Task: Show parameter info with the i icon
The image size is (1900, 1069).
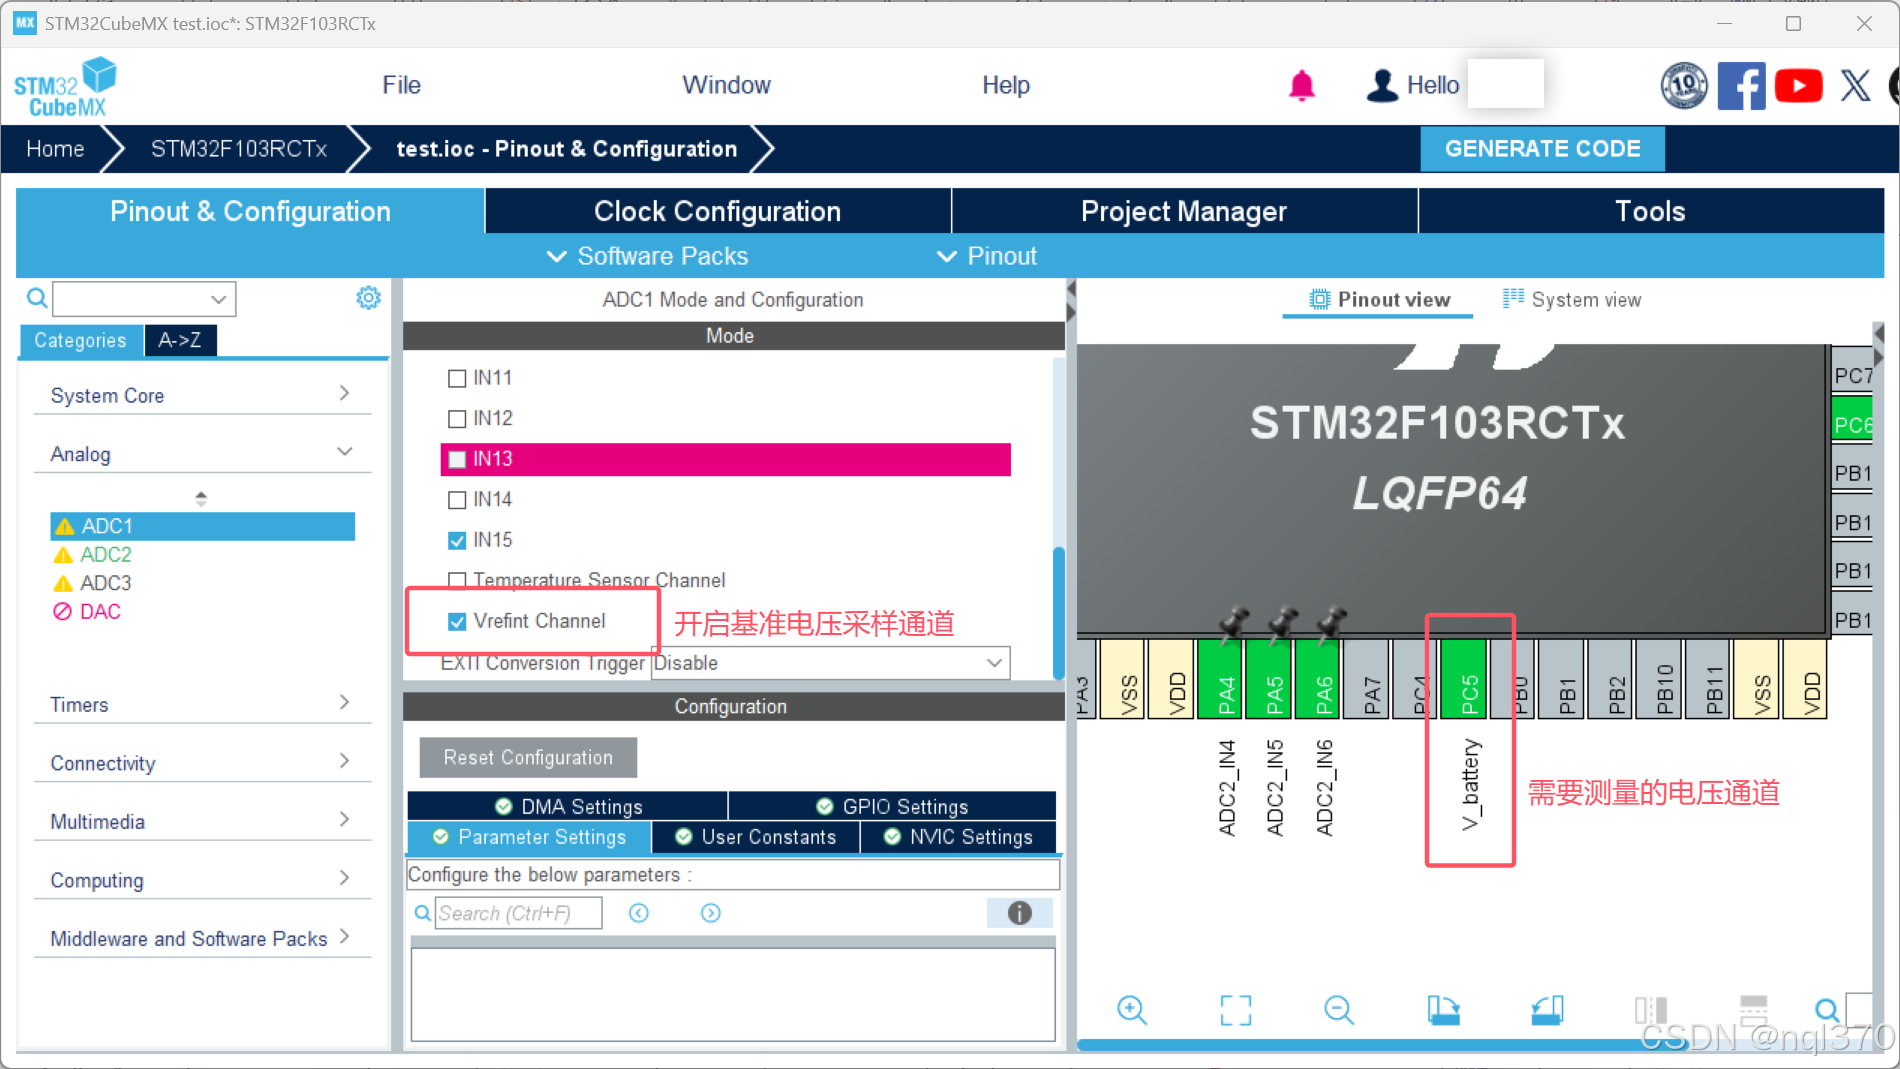Action: tap(1019, 913)
